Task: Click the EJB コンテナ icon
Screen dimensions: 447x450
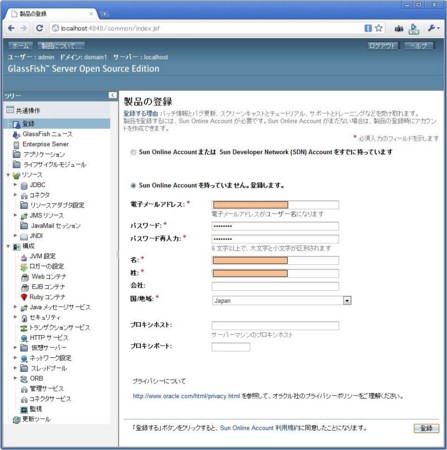Action: point(25,287)
